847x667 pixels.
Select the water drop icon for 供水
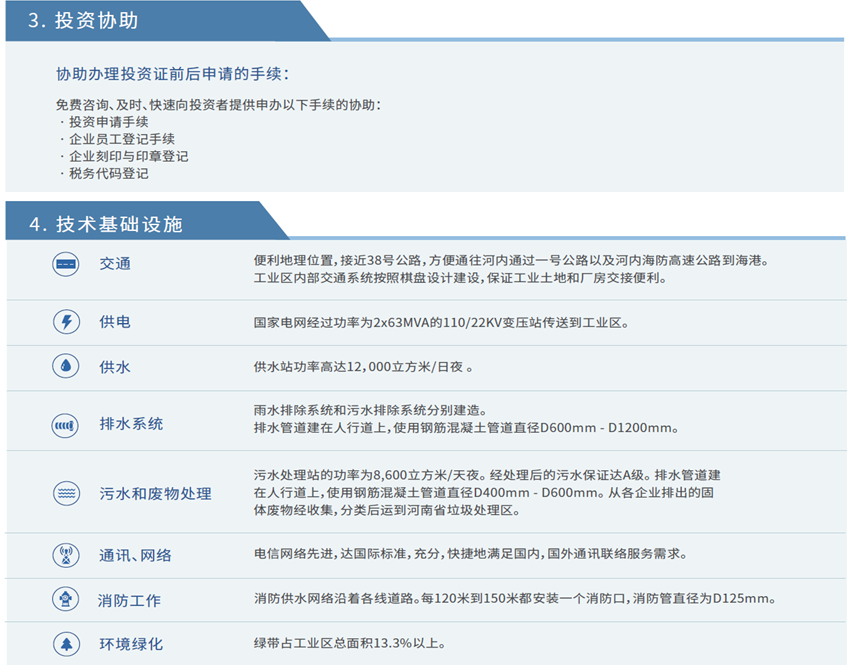tap(65, 367)
